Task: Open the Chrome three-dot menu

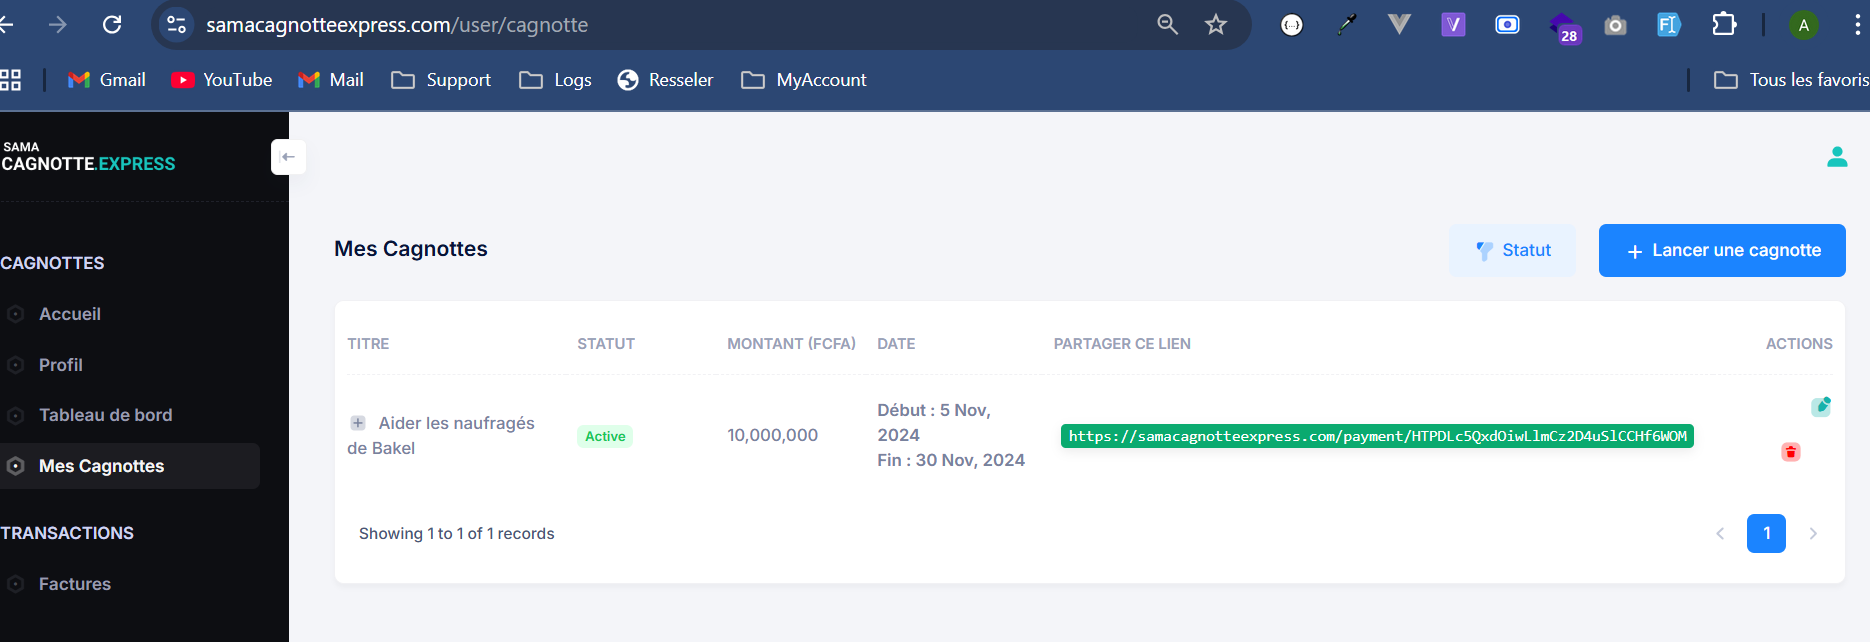Action: (x=1857, y=25)
